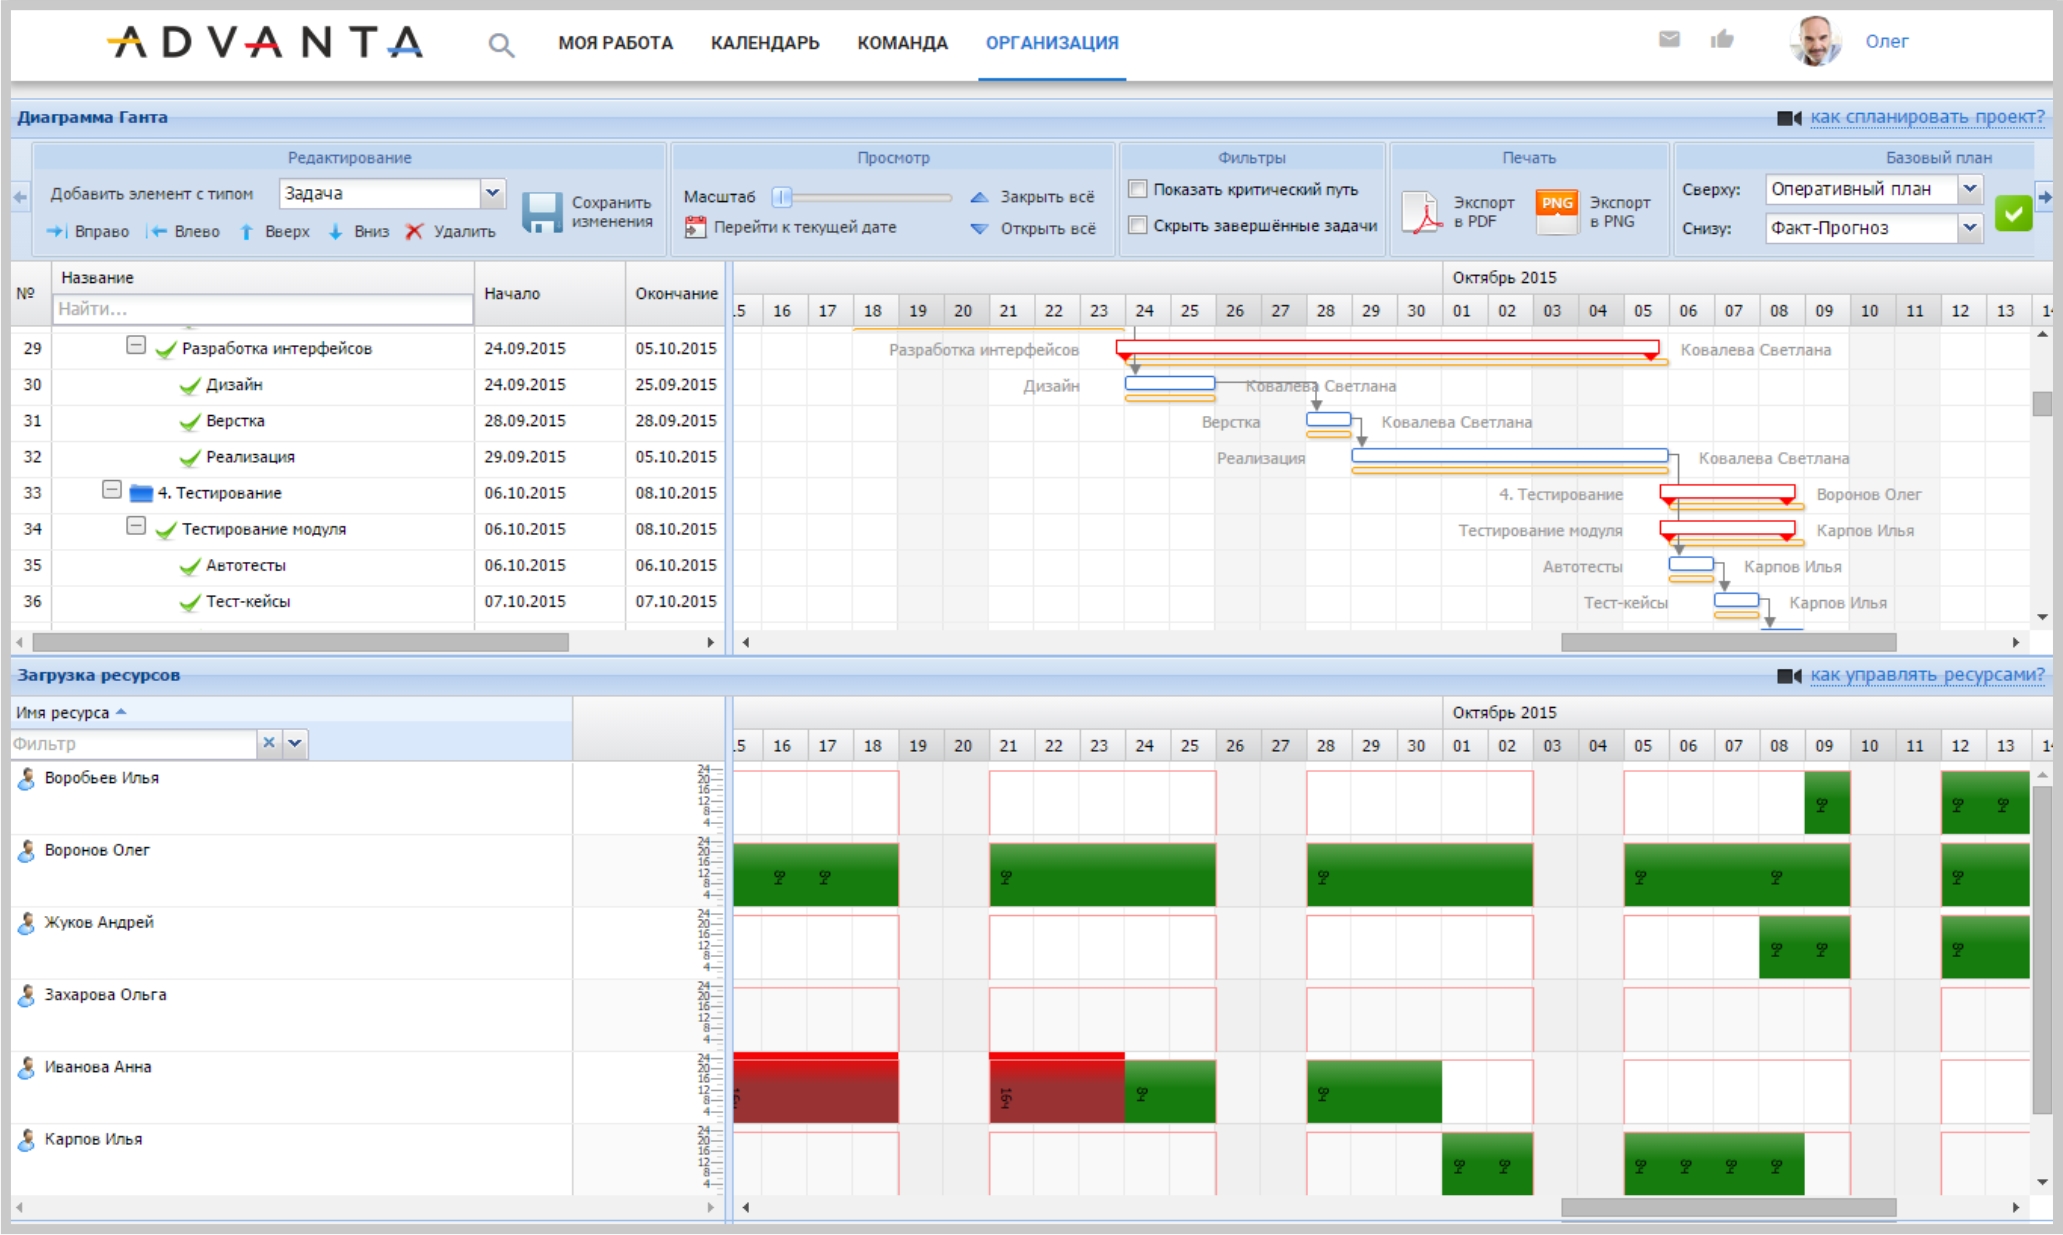Image resolution: width=2063 pixels, height=1235 pixels.
Task: Click the folder icon of 4. Тестирование
Action: tap(141, 493)
